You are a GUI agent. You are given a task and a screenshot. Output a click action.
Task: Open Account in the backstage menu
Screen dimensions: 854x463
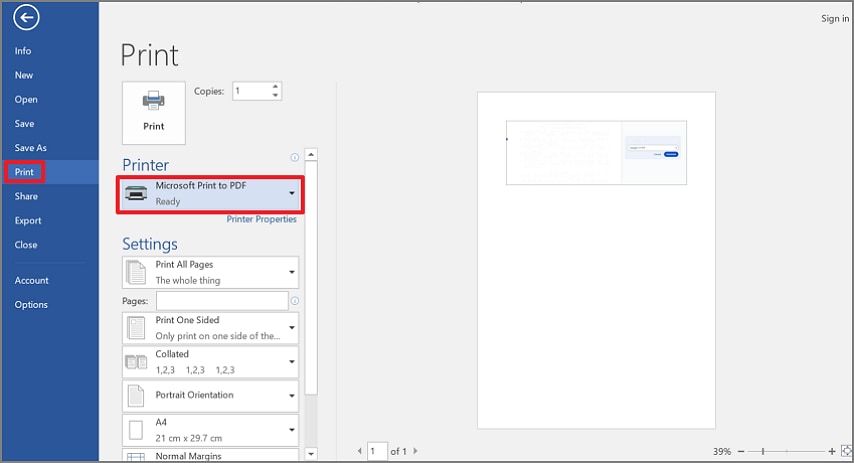coord(32,281)
